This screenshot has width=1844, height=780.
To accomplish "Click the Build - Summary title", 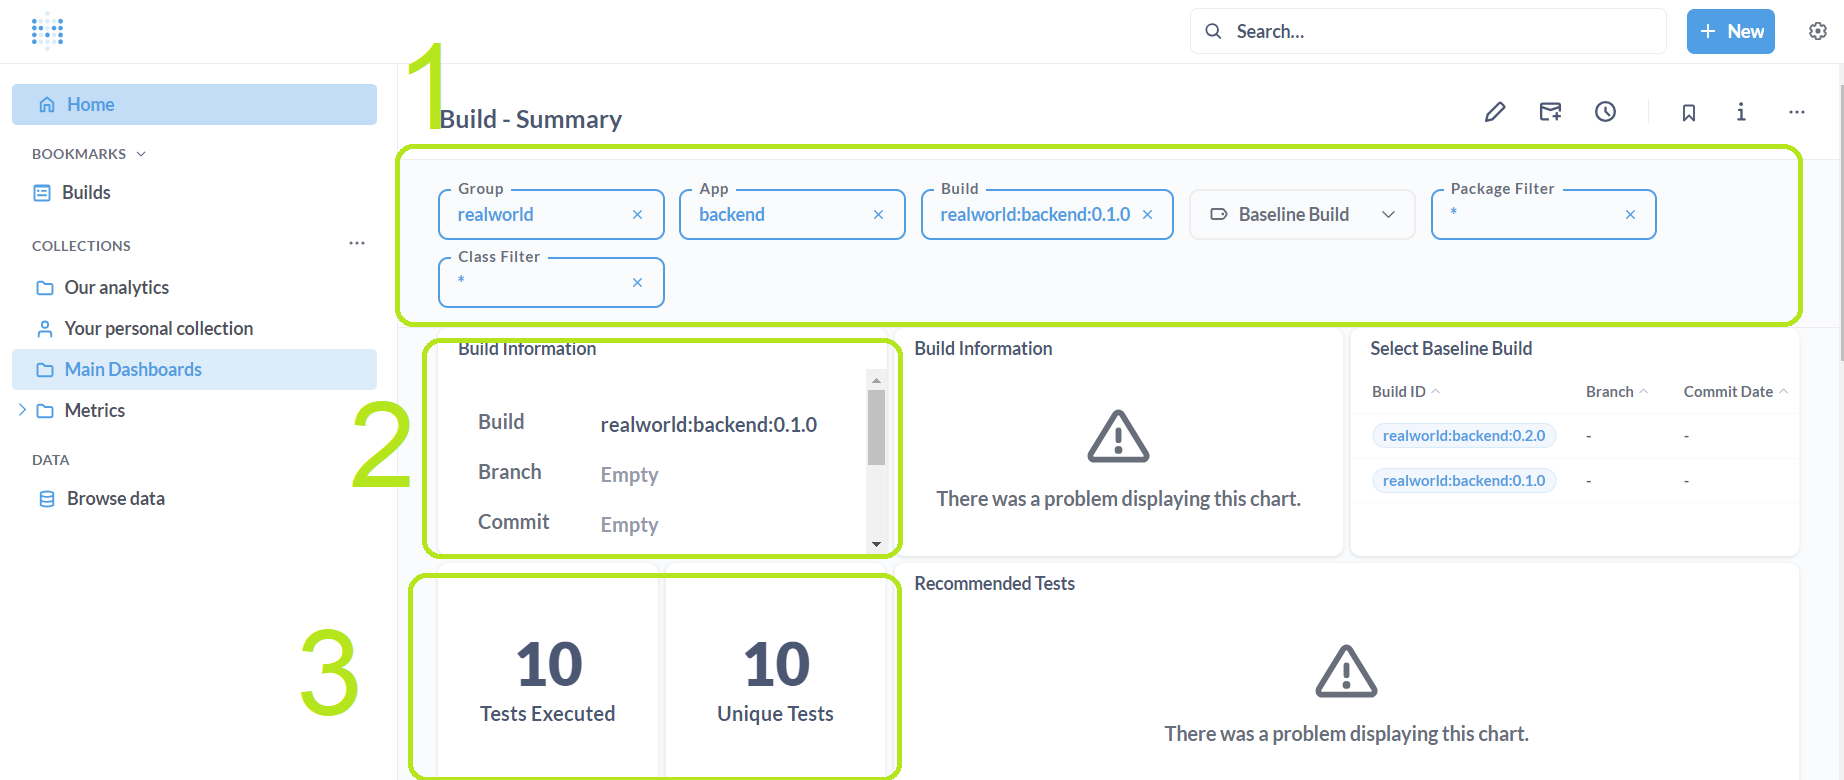I will coord(531,120).
